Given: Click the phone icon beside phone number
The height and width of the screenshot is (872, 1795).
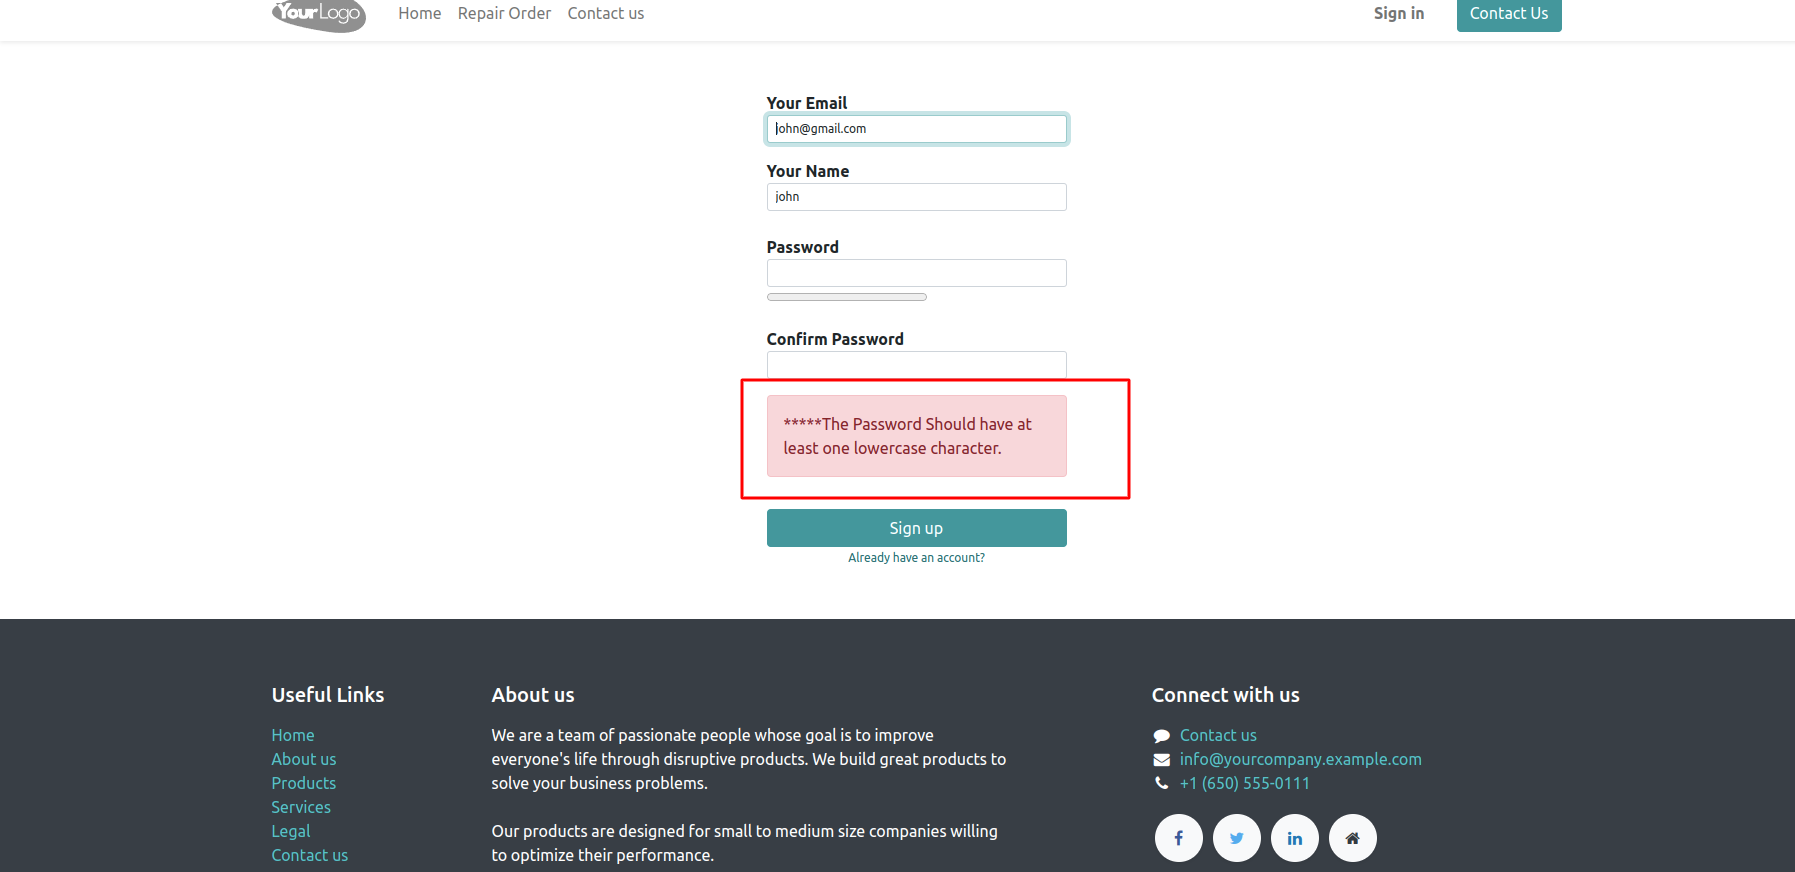Looking at the screenshot, I should 1161,784.
